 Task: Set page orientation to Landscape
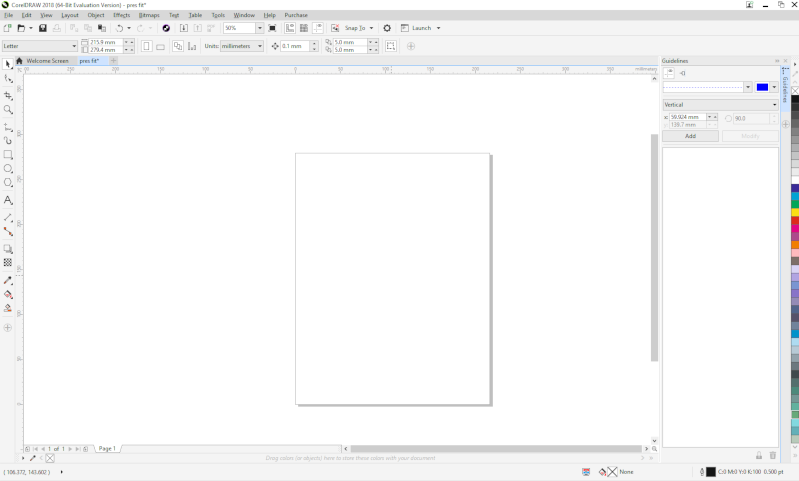point(160,46)
